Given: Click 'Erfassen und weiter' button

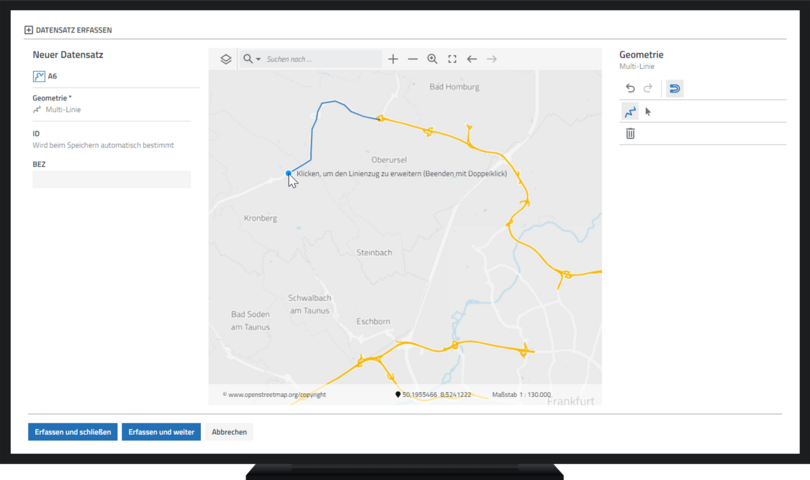Looking at the screenshot, I should point(161,432).
